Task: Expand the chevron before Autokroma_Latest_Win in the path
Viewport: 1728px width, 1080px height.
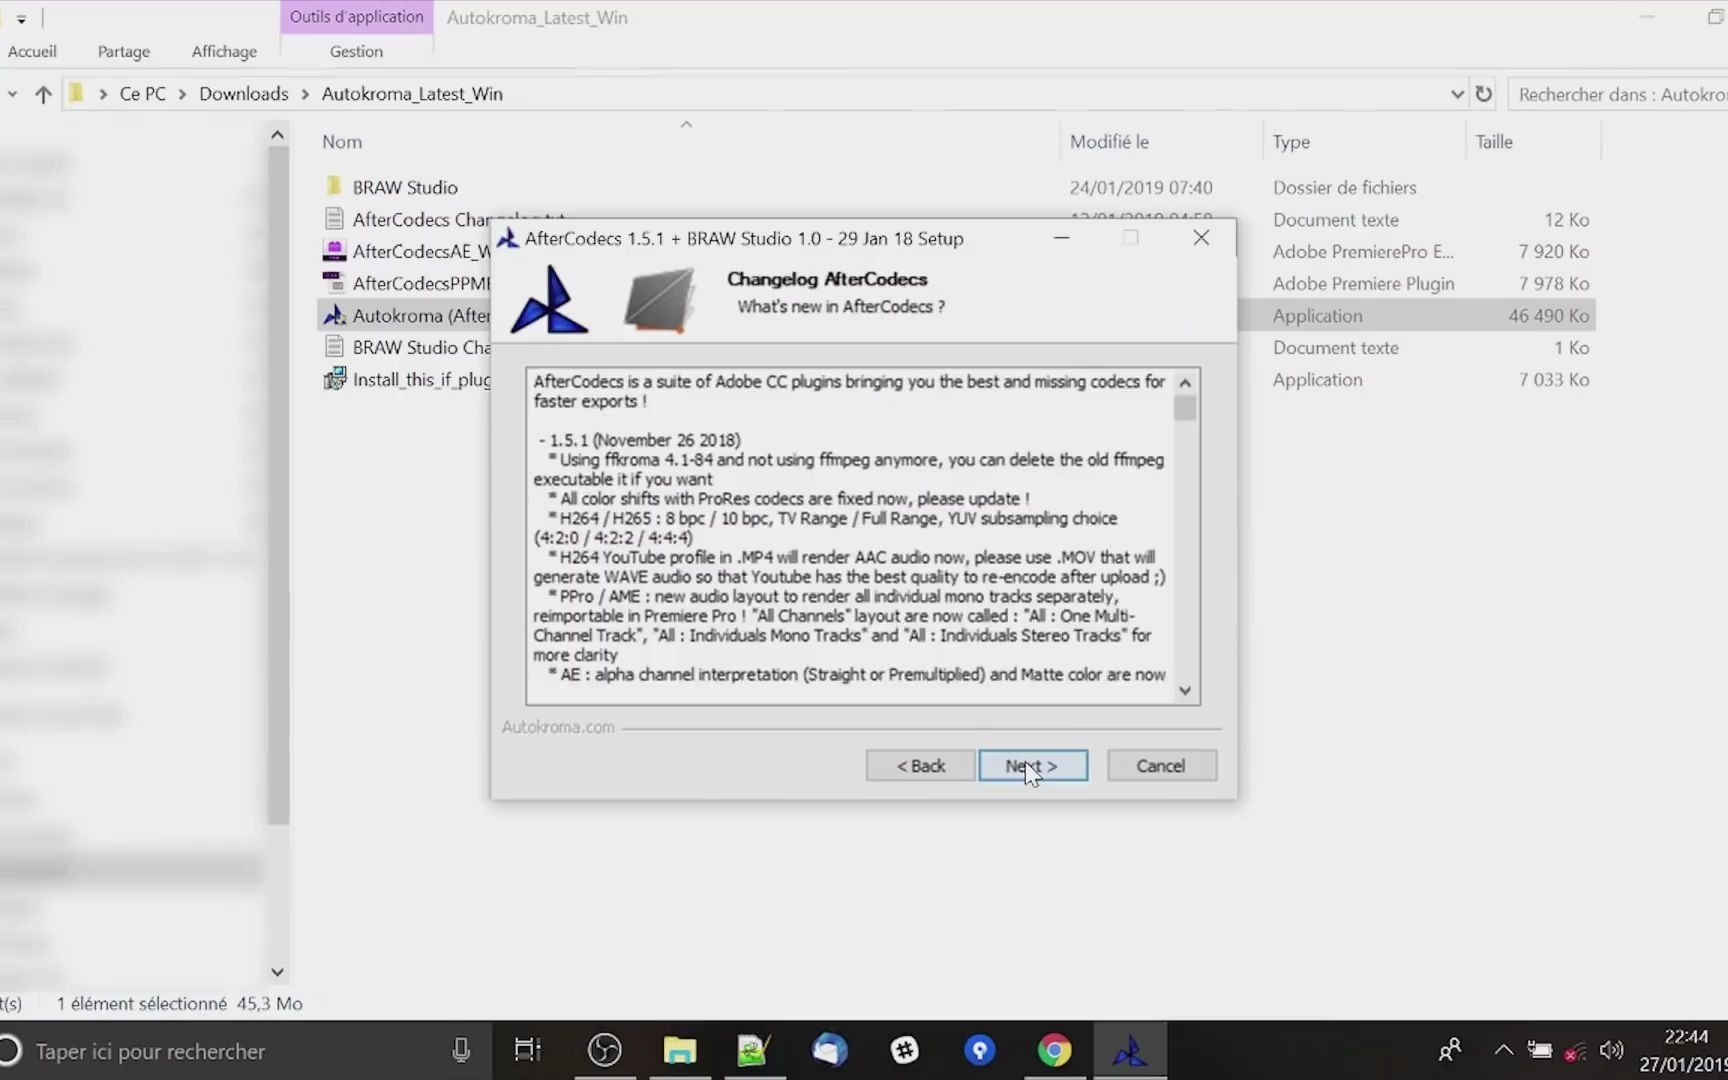Action: (x=305, y=94)
